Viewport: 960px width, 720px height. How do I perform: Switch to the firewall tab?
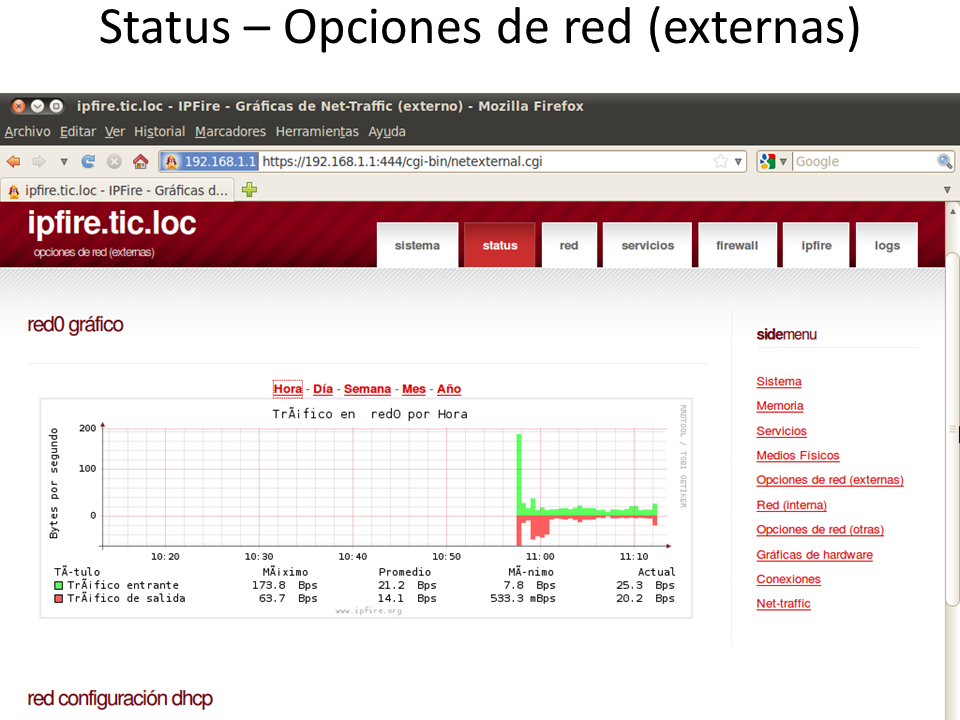coord(737,245)
